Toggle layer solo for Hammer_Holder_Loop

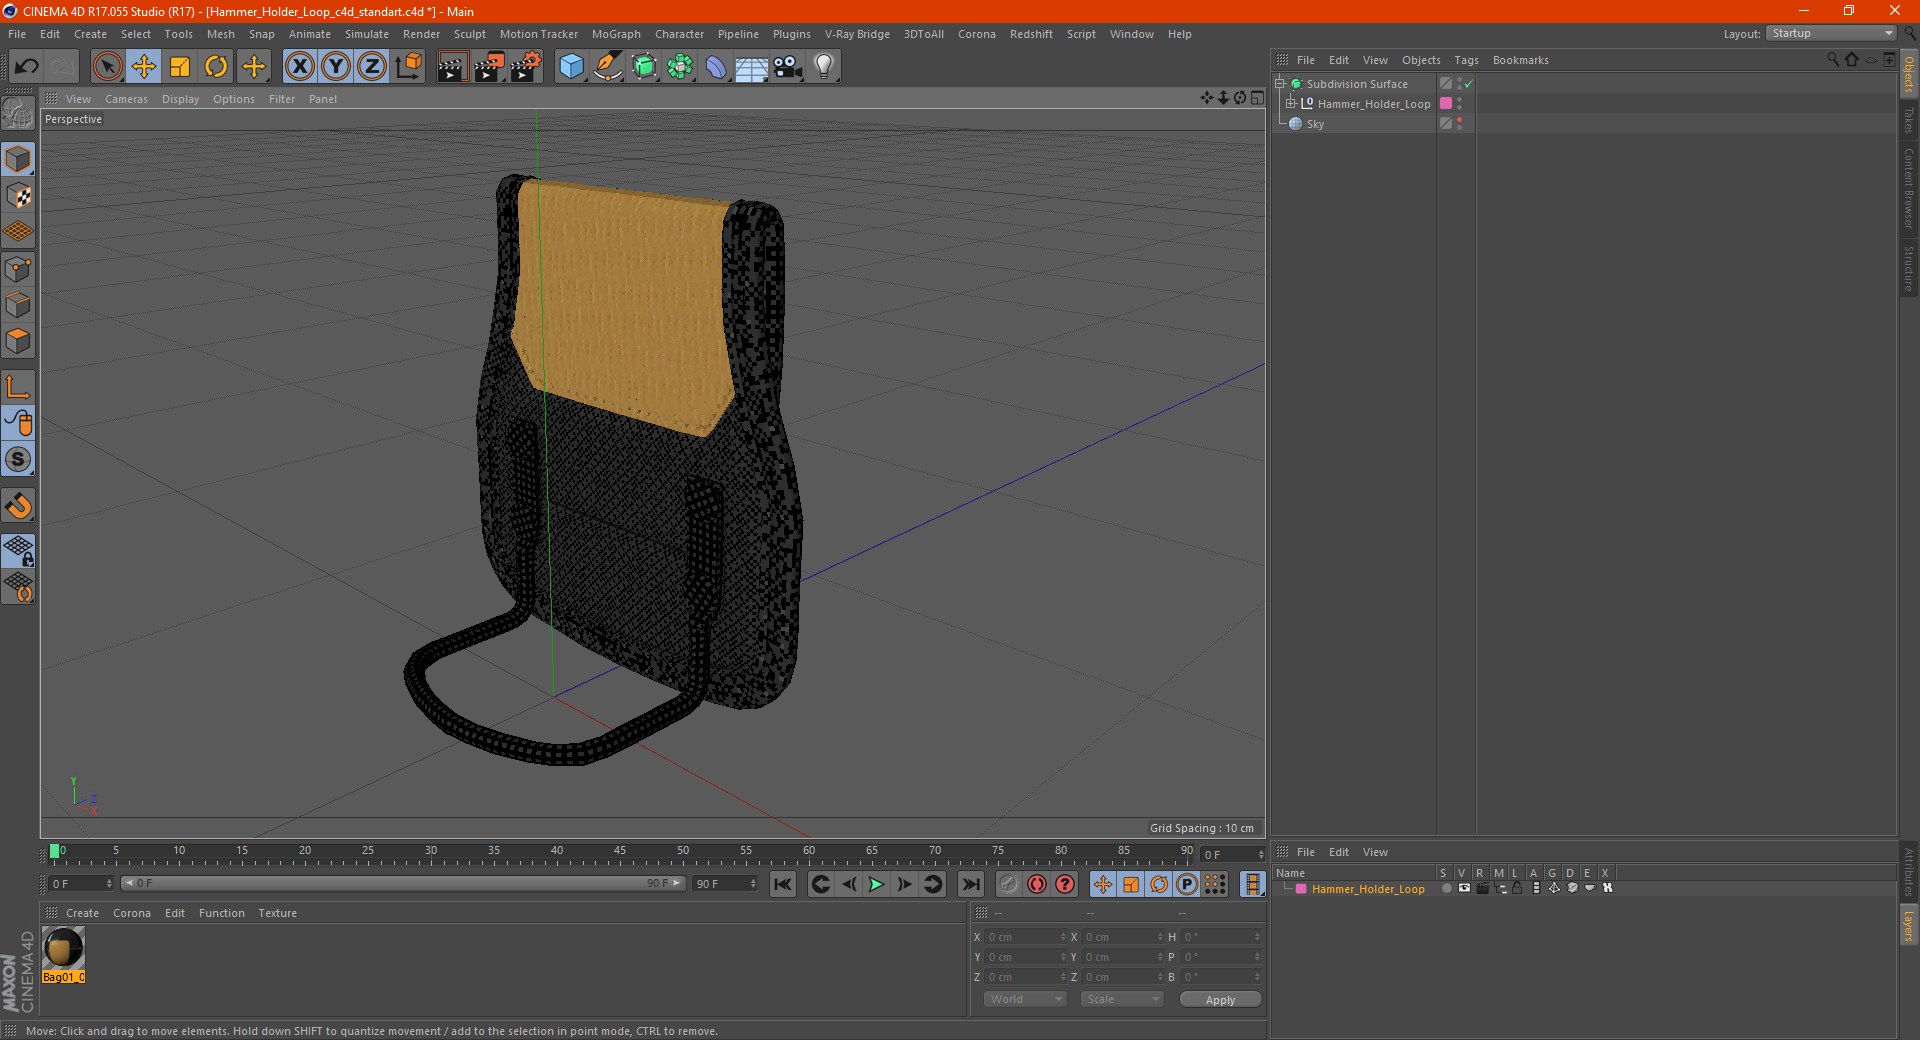click(1446, 888)
